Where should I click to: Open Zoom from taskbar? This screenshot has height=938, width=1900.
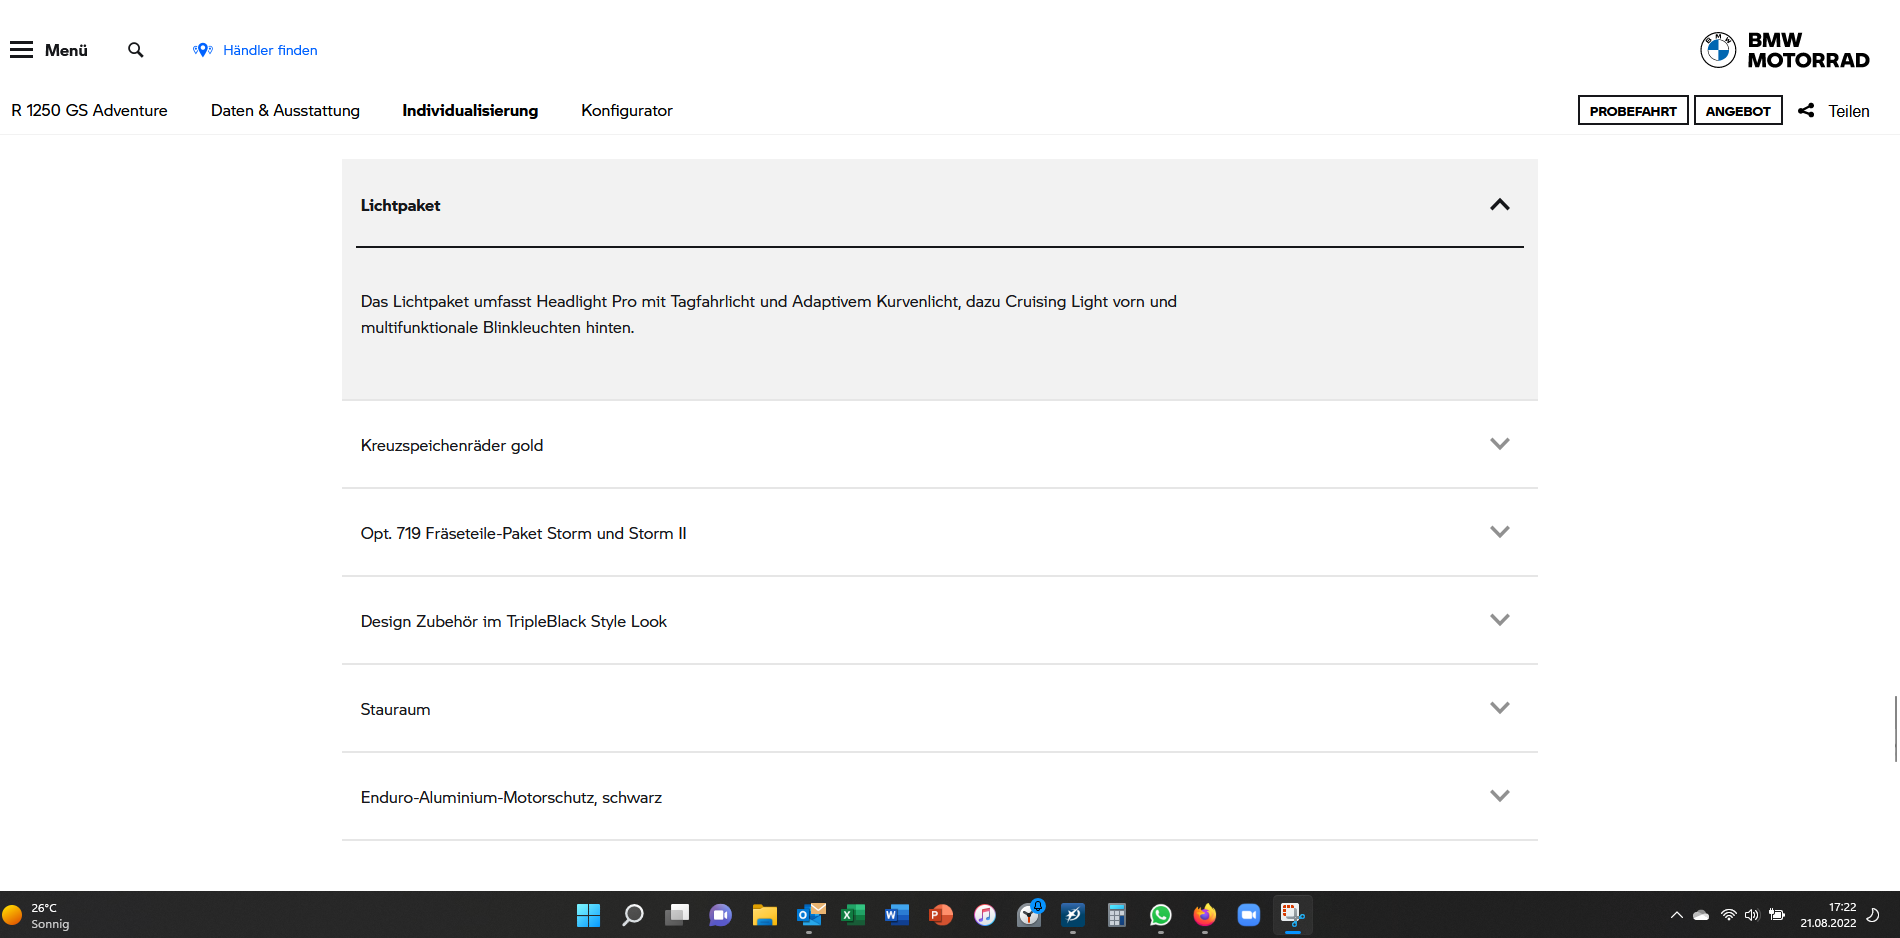[x=1249, y=915]
